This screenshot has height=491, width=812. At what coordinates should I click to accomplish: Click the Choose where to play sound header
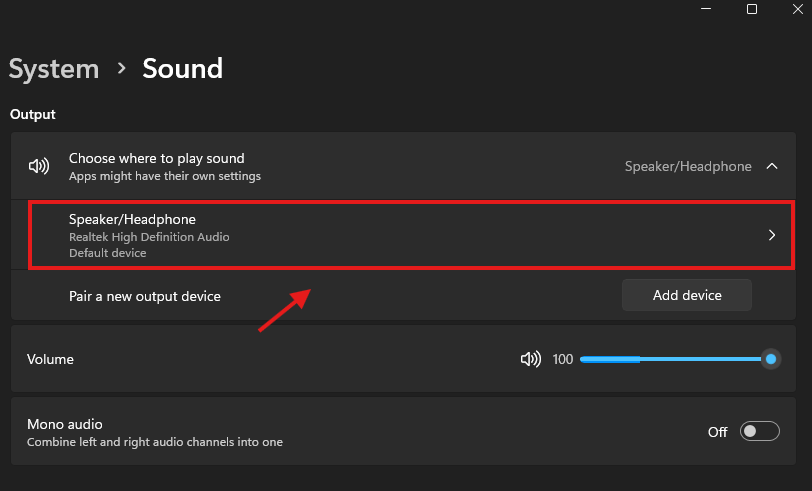point(156,158)
